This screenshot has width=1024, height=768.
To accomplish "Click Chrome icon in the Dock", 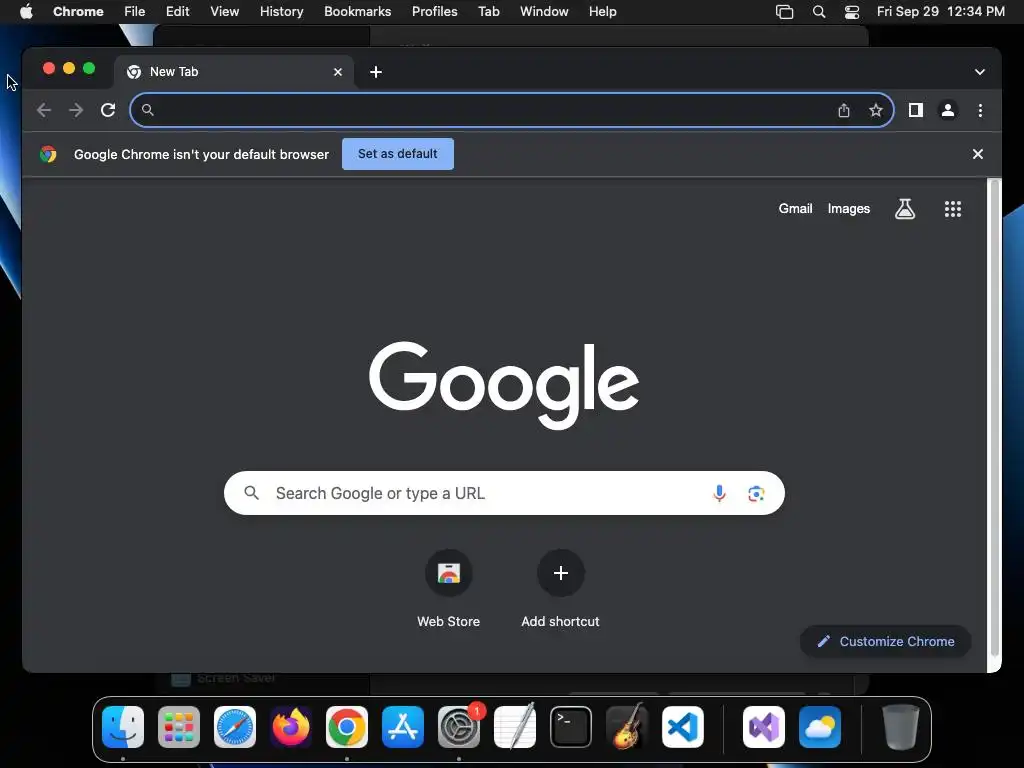I will pos(347,727).
